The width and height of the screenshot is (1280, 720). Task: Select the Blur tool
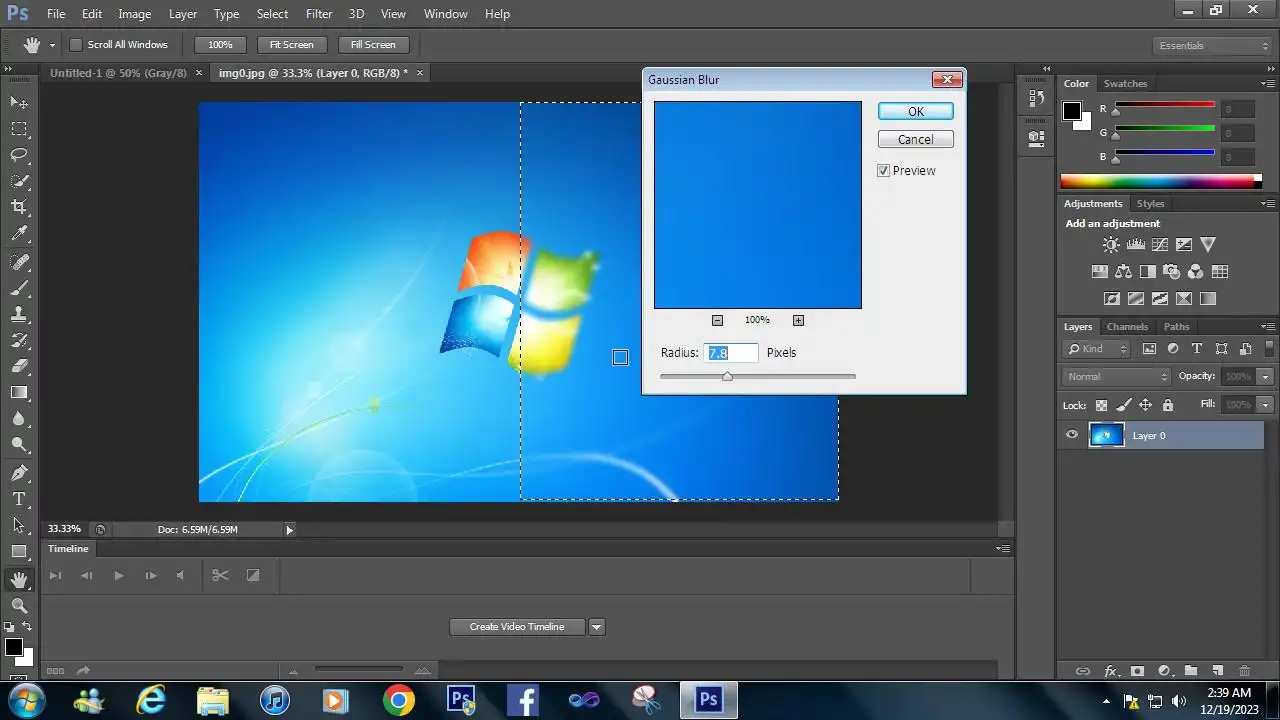pos(19,419)
